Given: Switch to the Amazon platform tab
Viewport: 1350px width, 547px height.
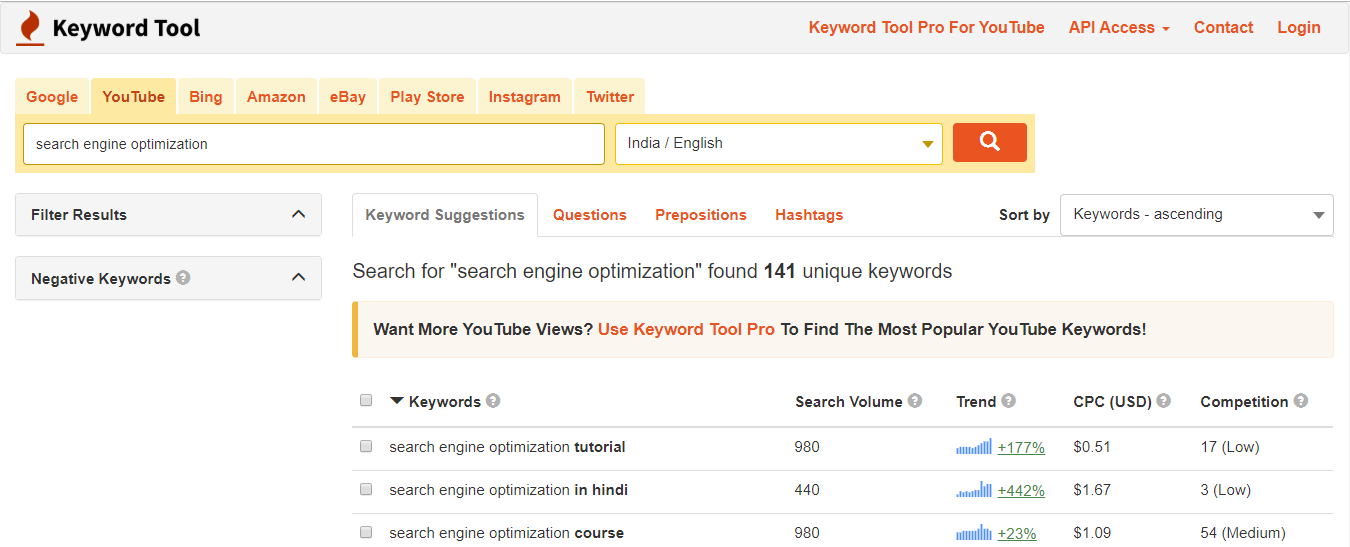Looking at the screenshot, I should 276,97.
